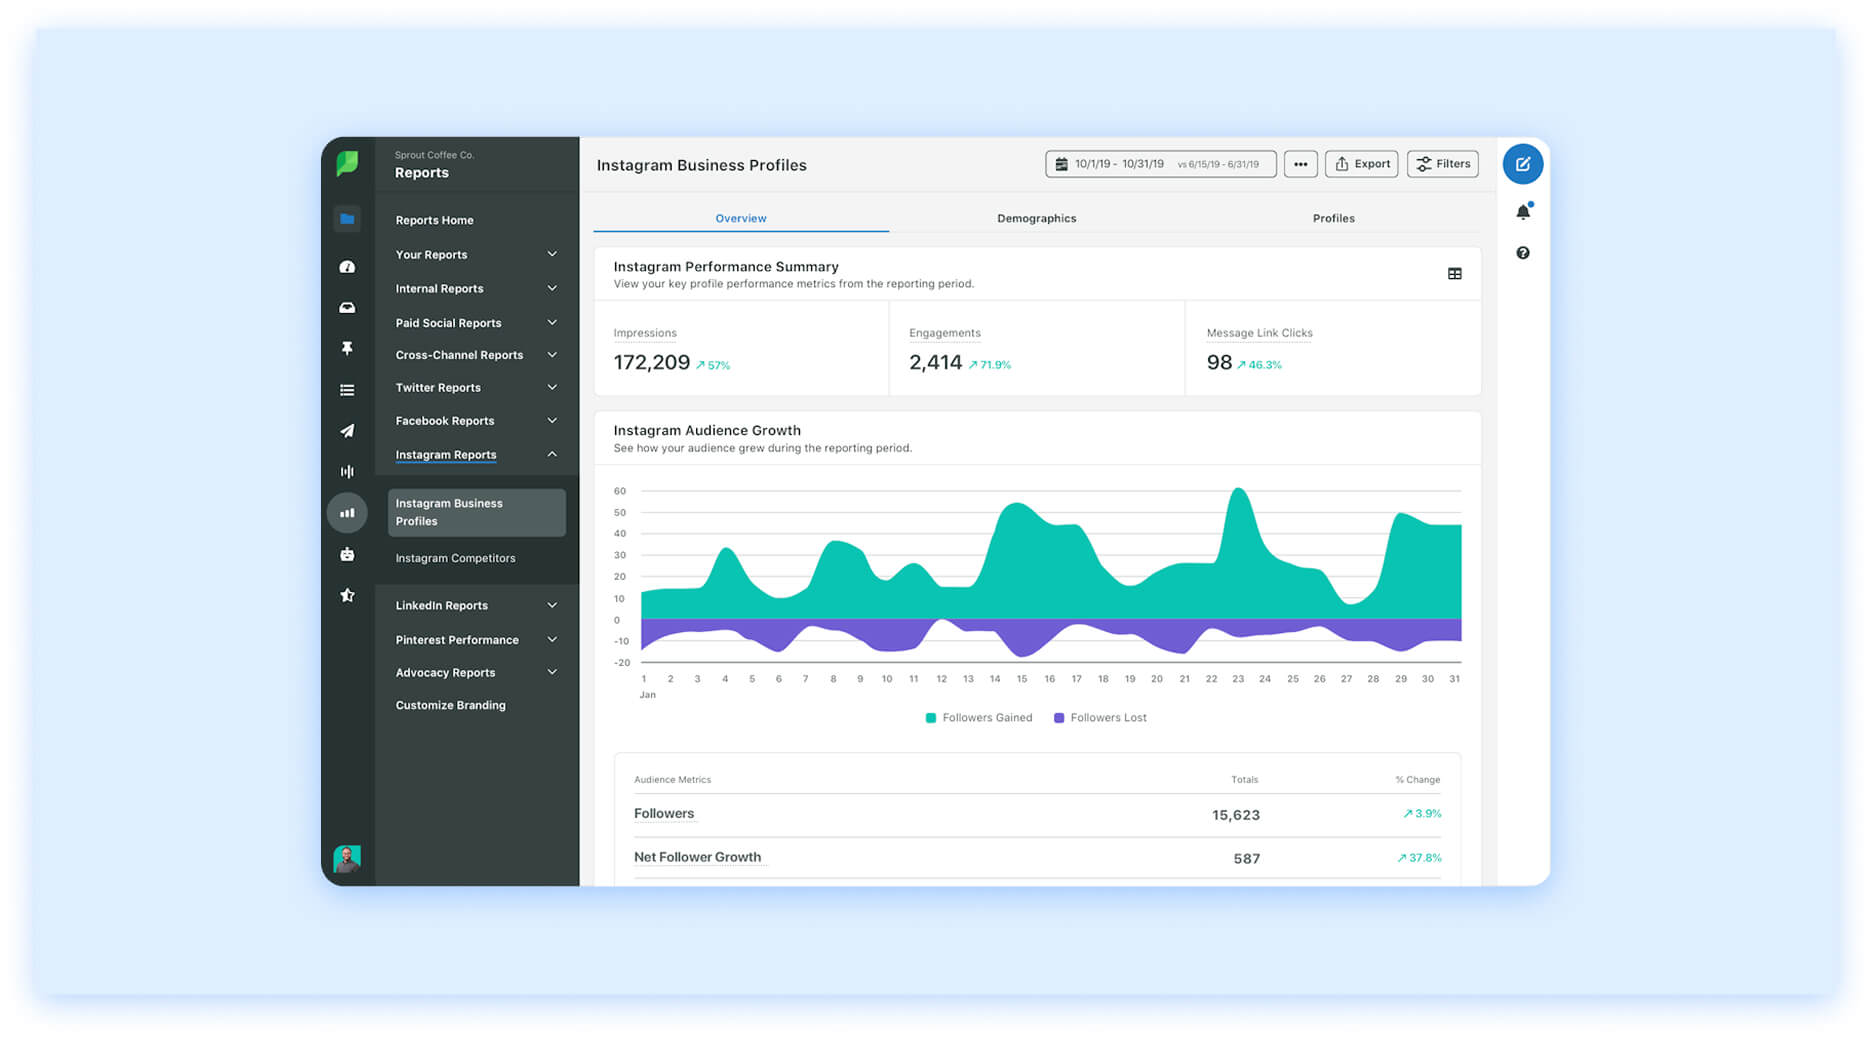Open the Compose post editor
The height and width of the screenshot is (1038, 1872).
(x=1523, y=164)
